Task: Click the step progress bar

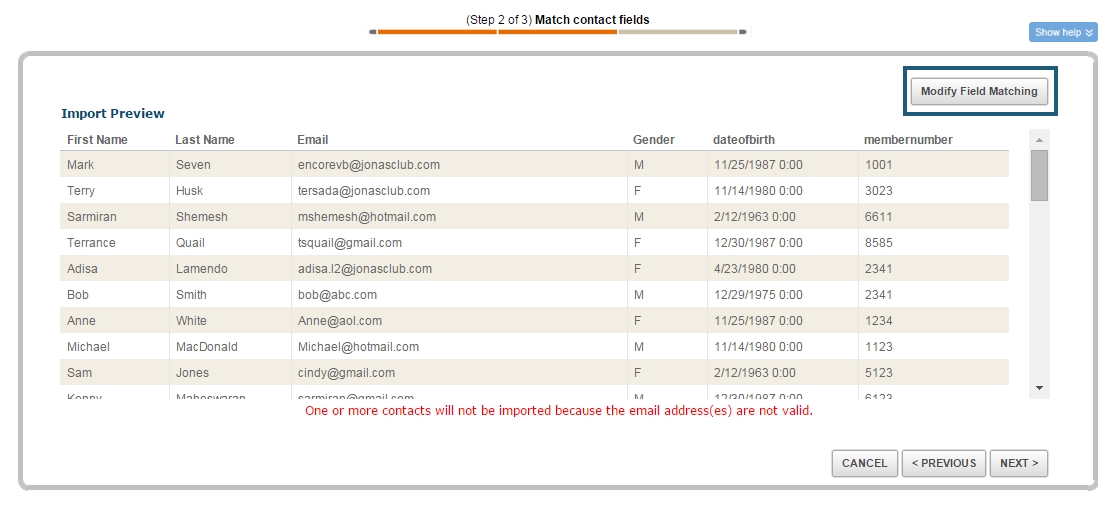Action: click(x=557, y=32)
